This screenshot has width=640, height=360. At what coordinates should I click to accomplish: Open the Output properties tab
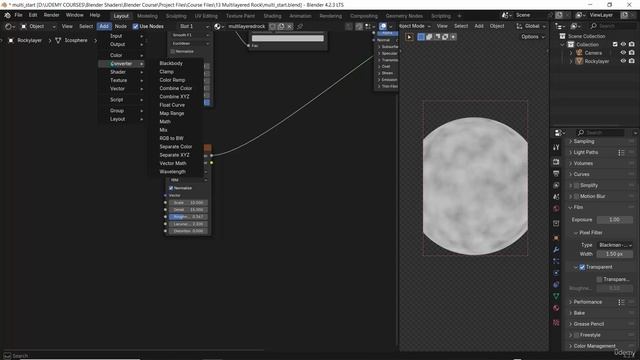tap(556, 173)
